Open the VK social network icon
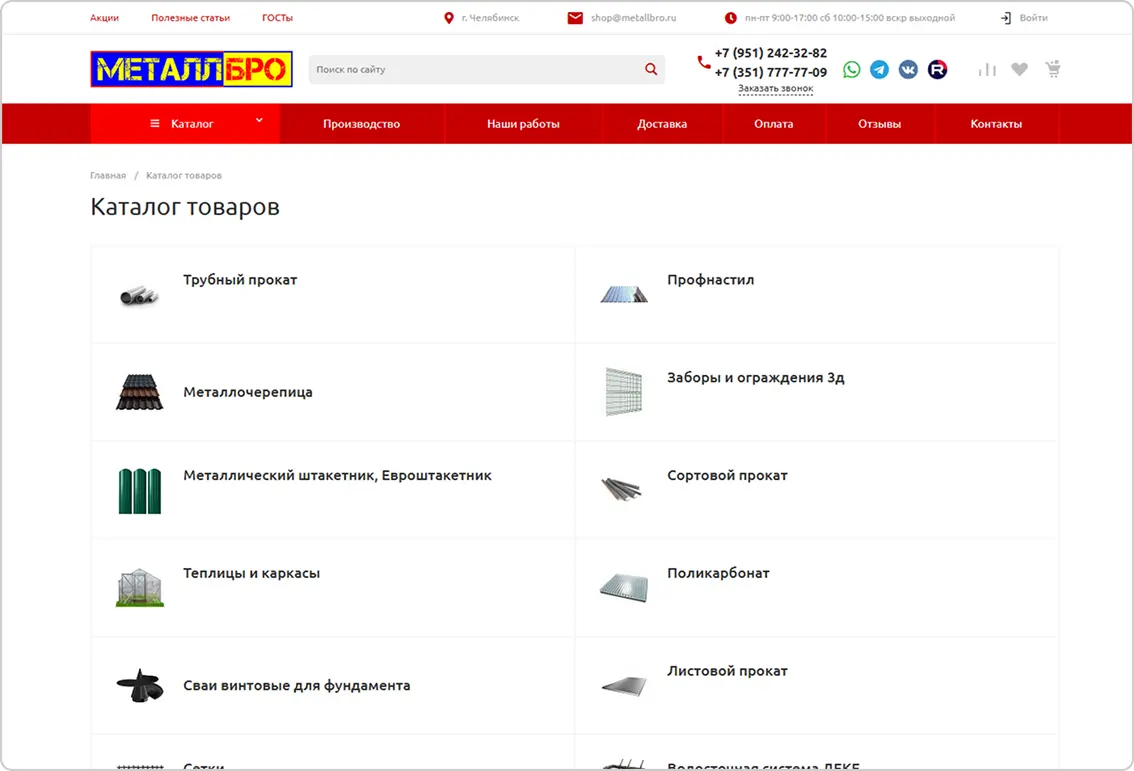This screenshot has width=1134, height=771. click(908, 69)
